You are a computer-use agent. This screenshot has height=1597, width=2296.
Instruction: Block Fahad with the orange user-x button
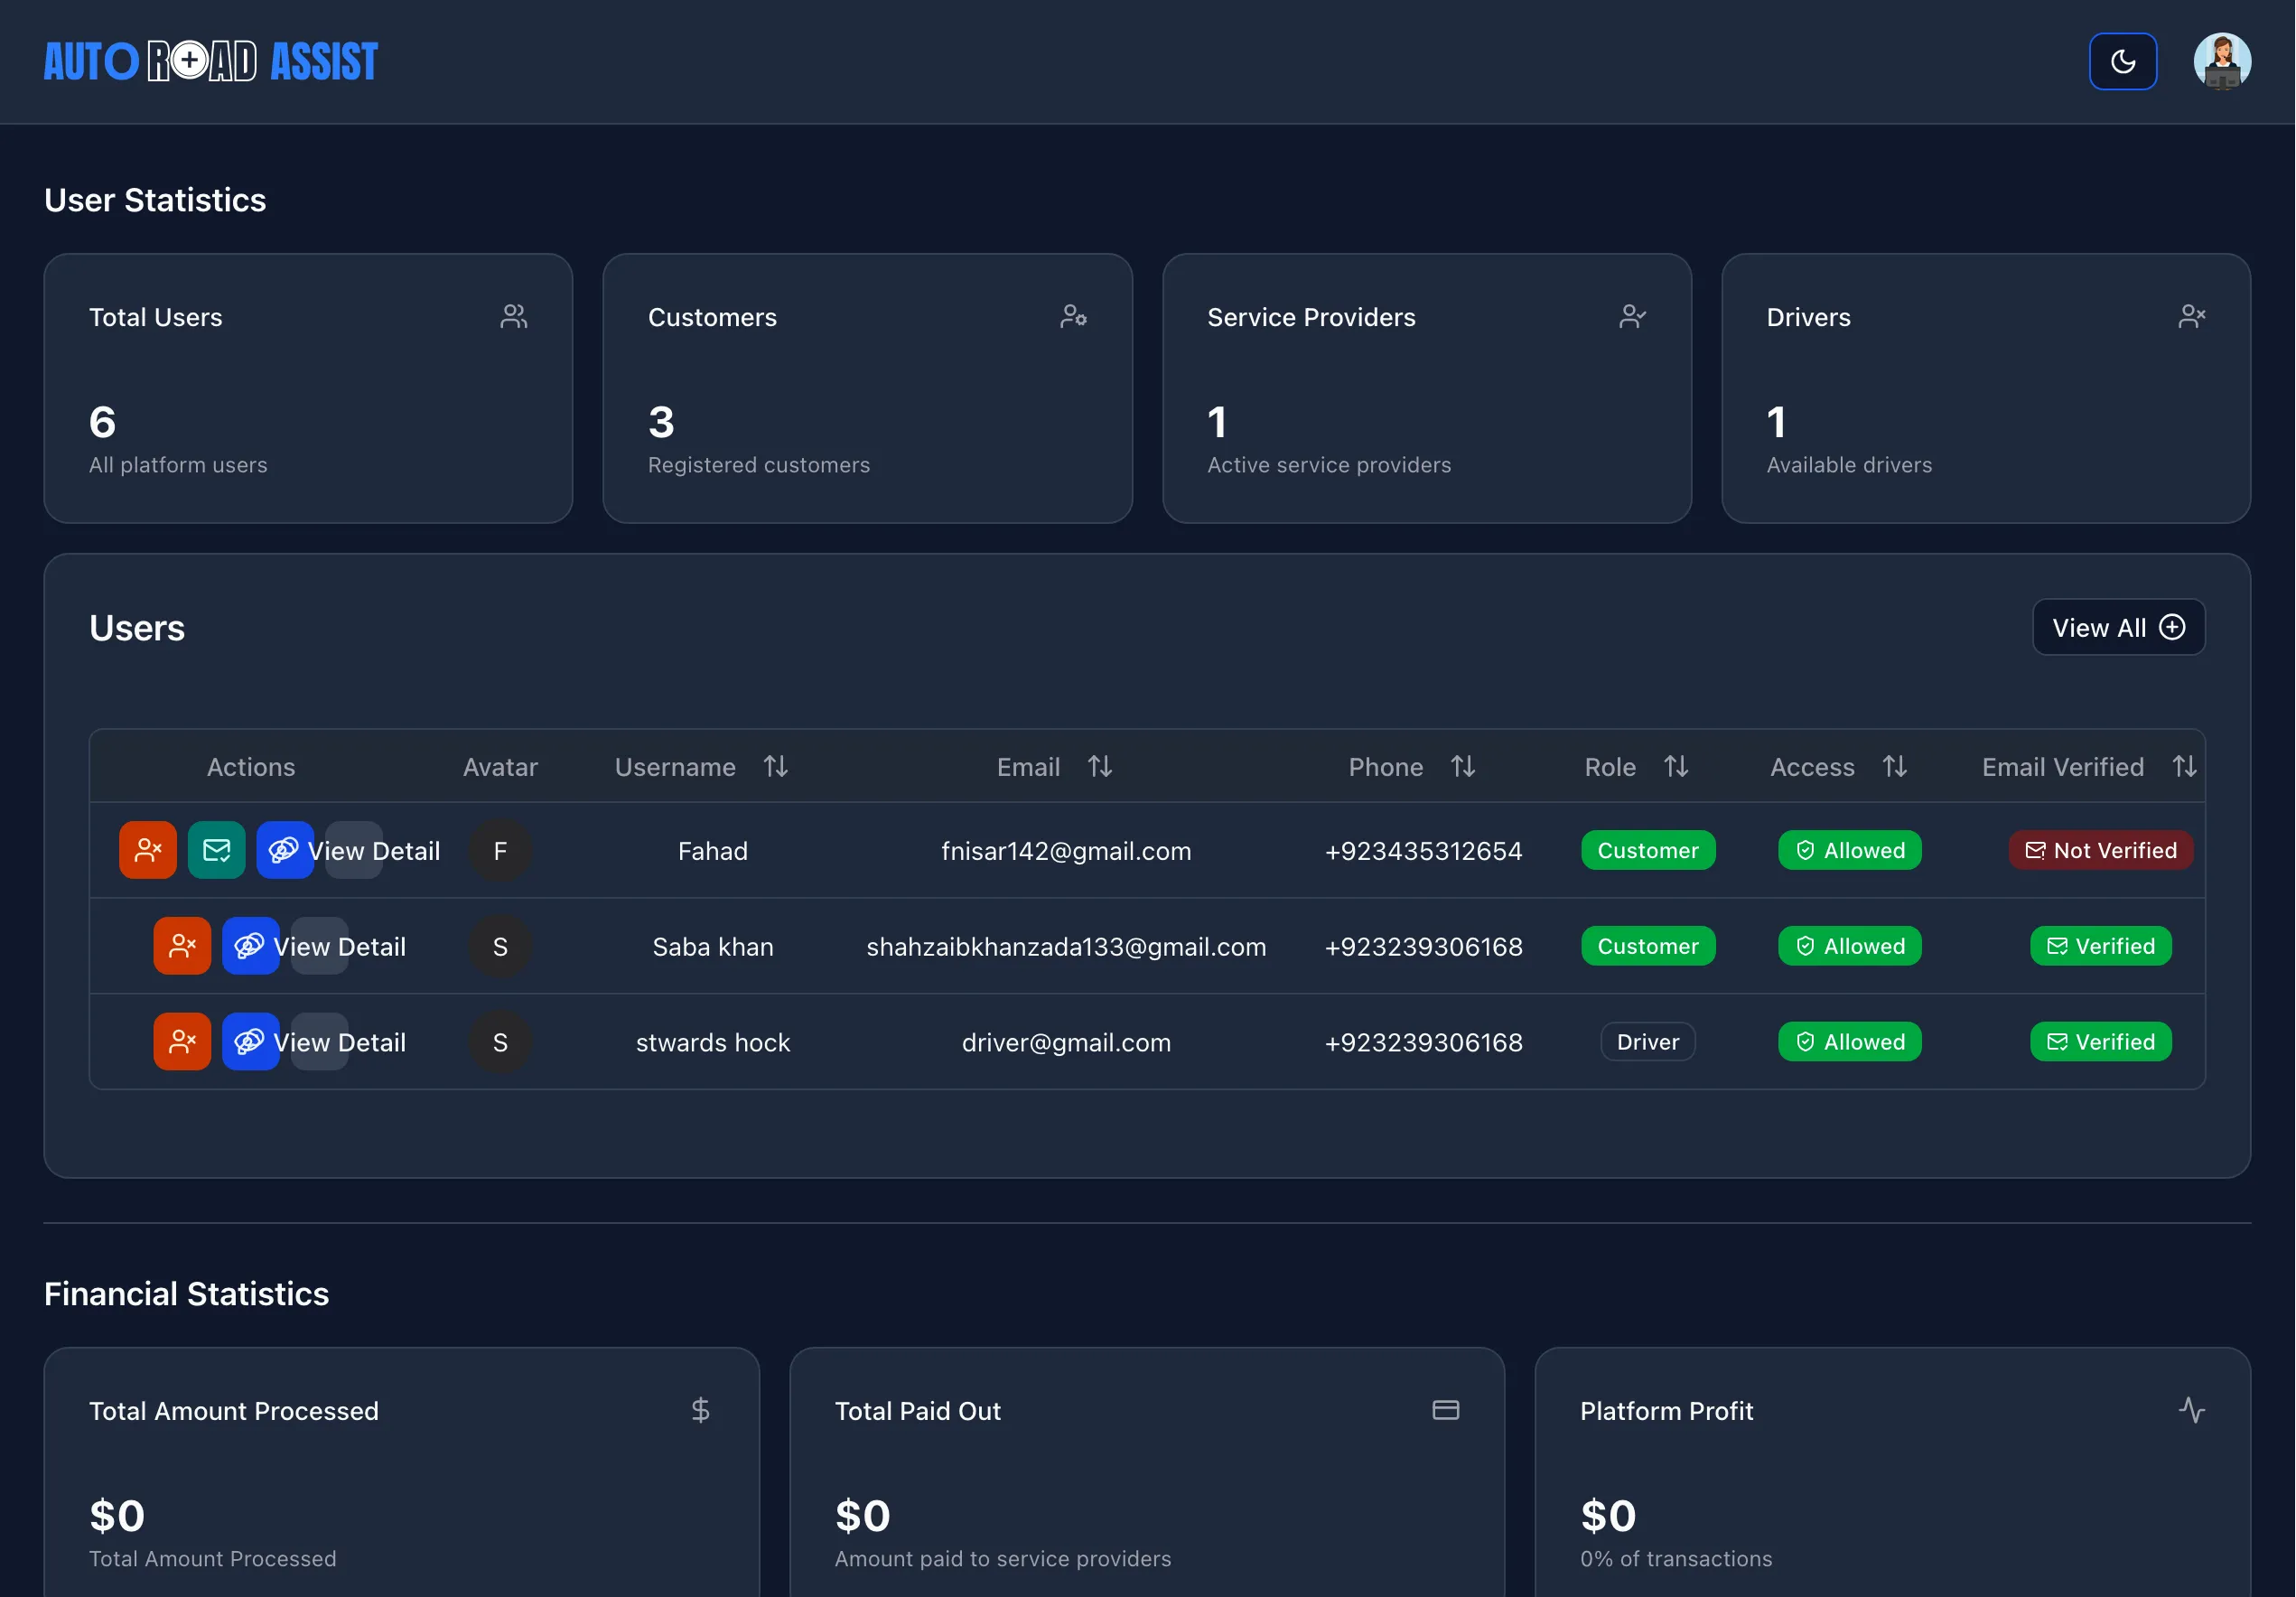(x=148, y=850)
